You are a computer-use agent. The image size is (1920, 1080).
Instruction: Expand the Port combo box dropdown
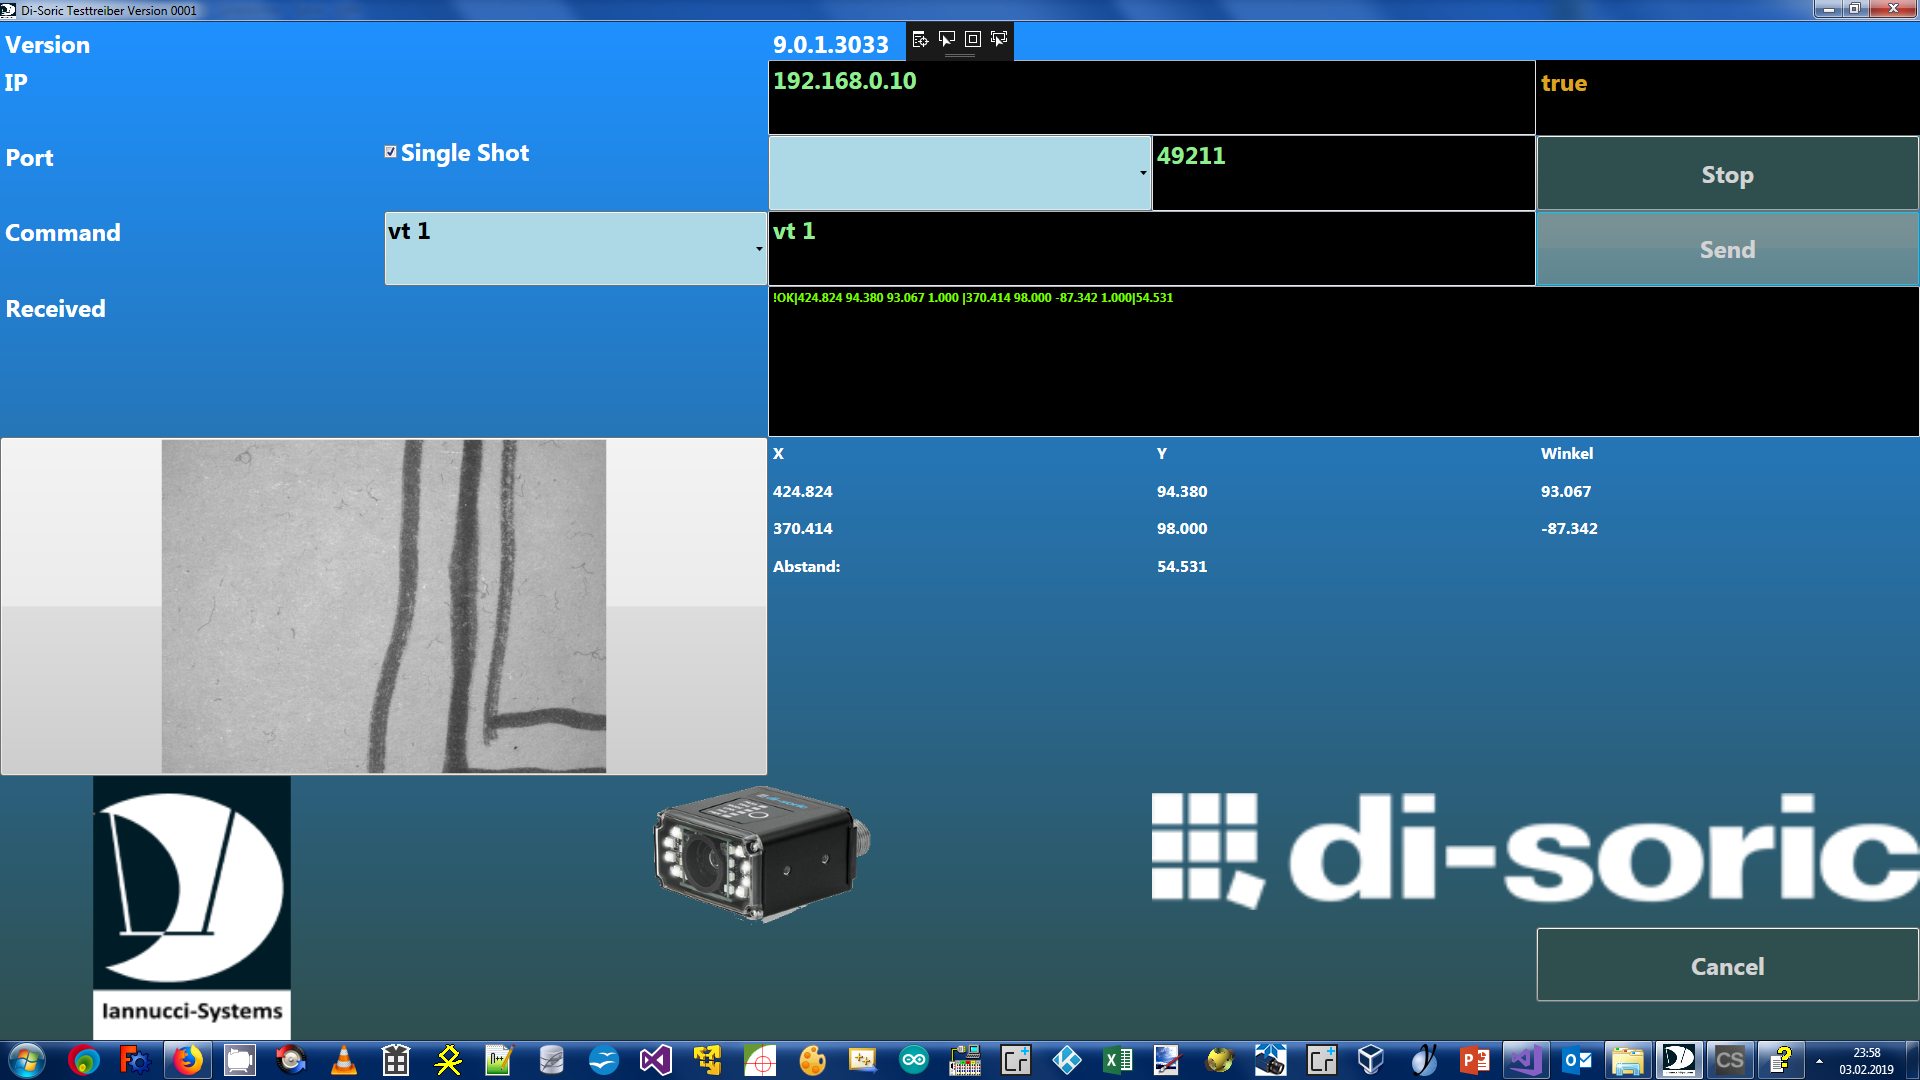[x=1143, y=173]
